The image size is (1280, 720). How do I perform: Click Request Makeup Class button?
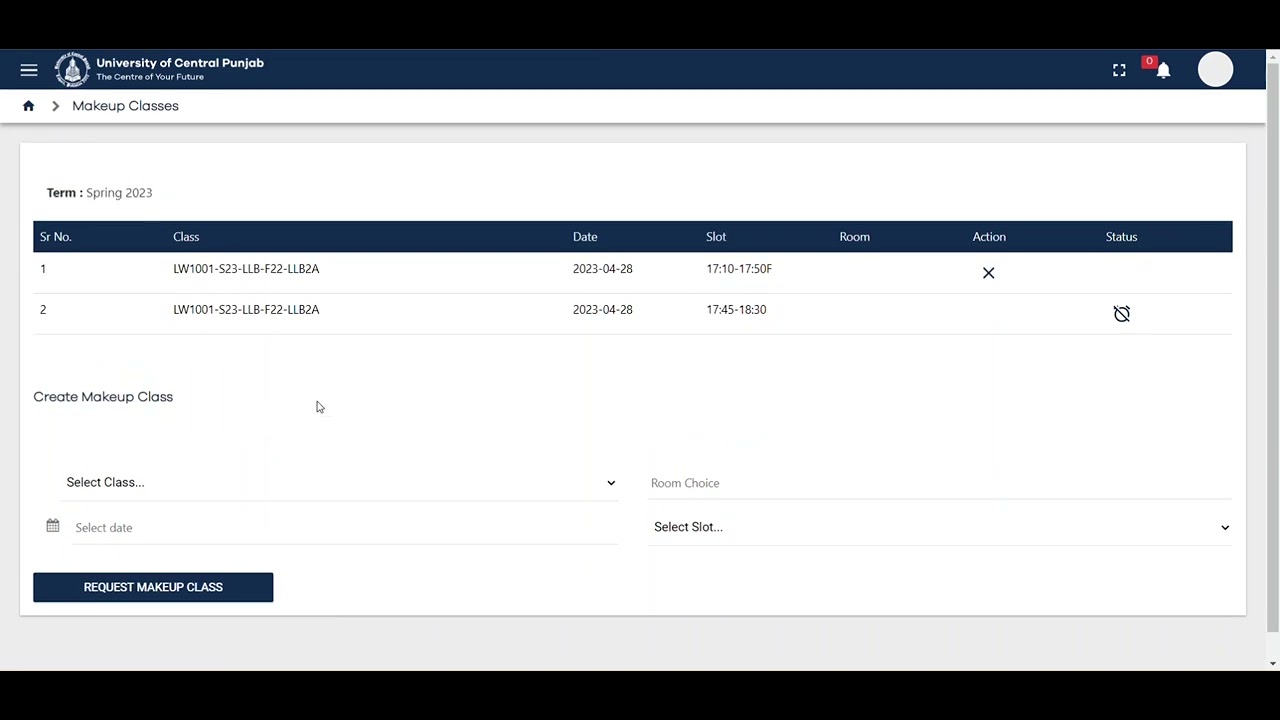coord(153,587)
